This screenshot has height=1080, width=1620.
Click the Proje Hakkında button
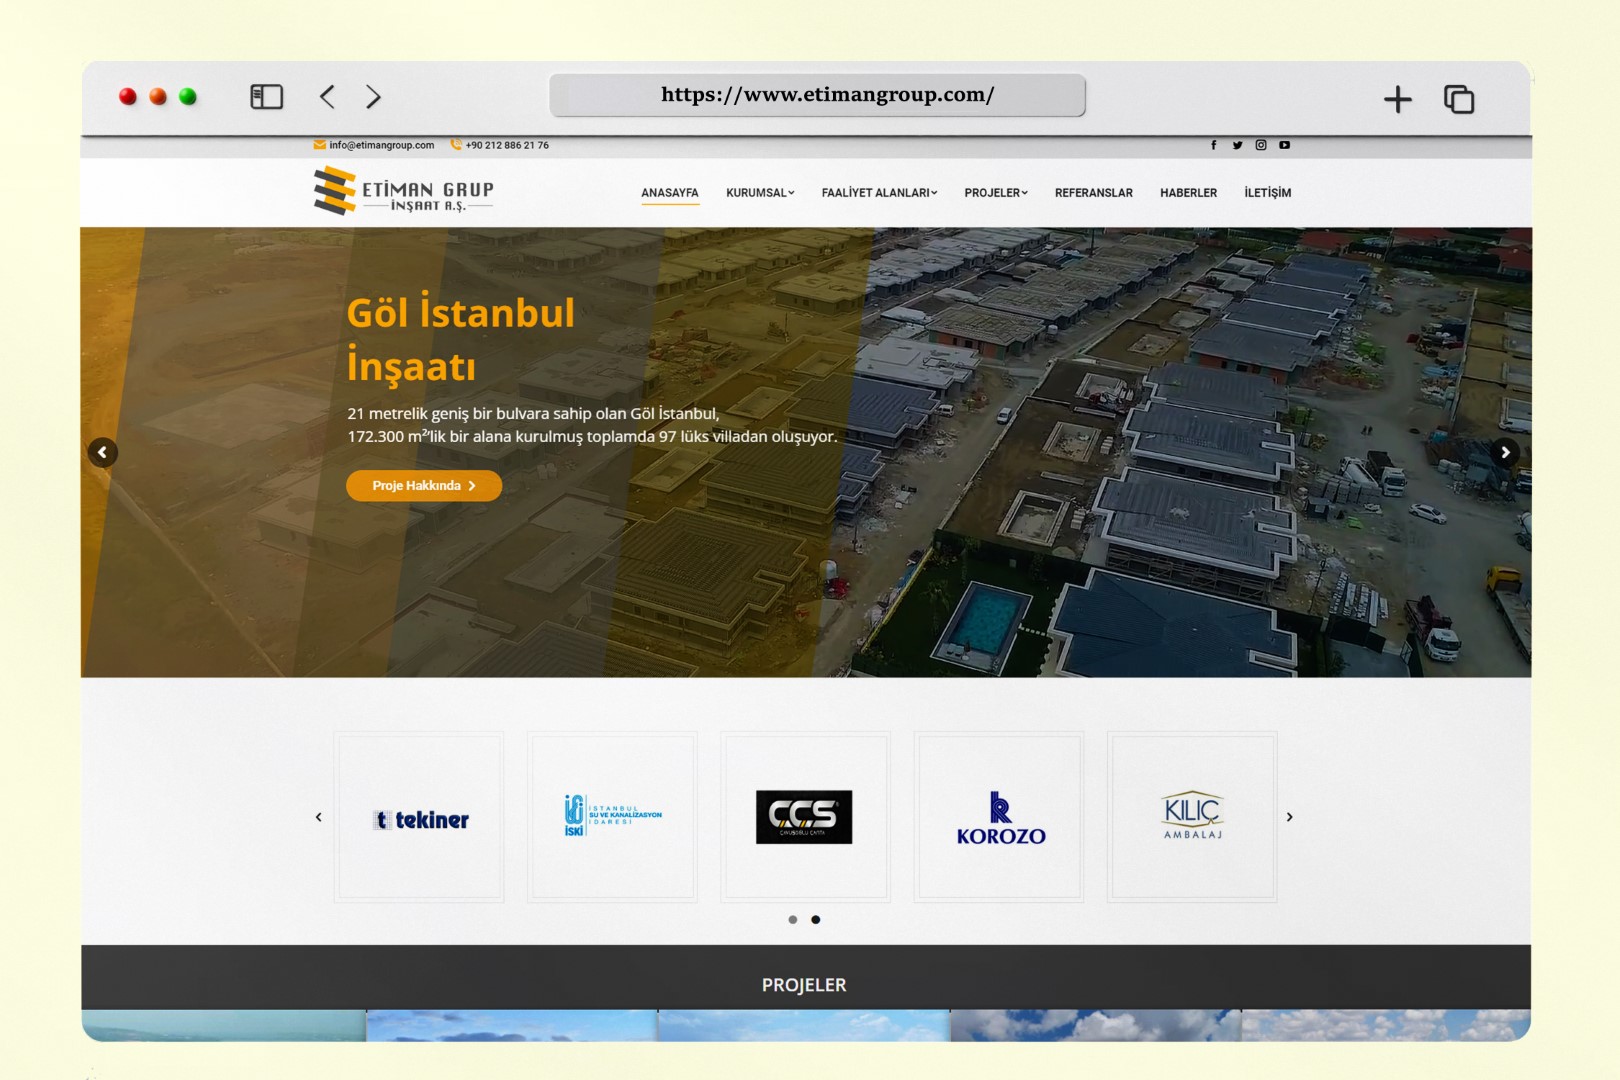[424, 486]
